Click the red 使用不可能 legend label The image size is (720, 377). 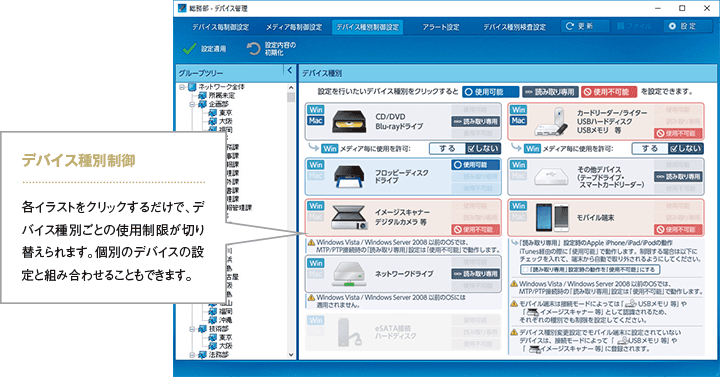609,92
